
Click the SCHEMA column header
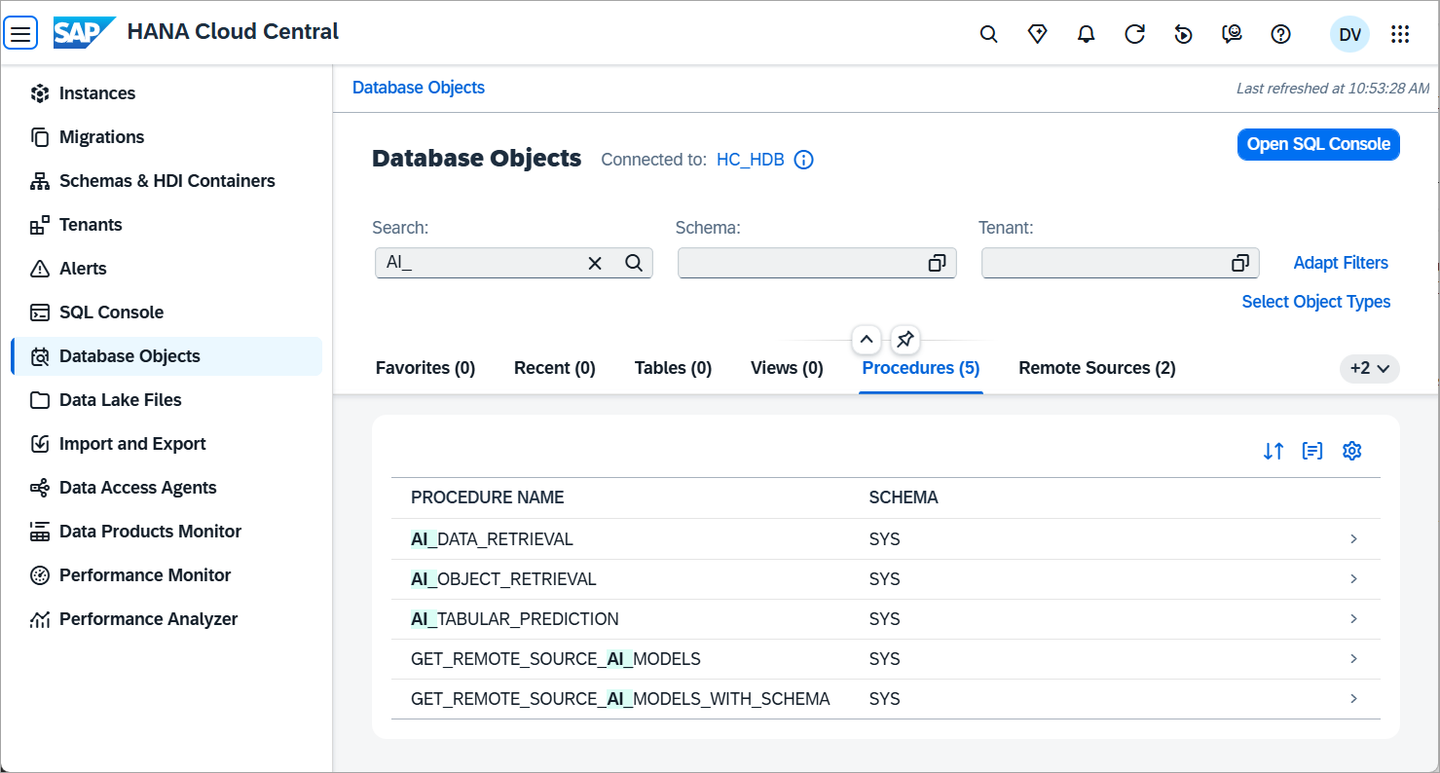(x=903, y=498)
